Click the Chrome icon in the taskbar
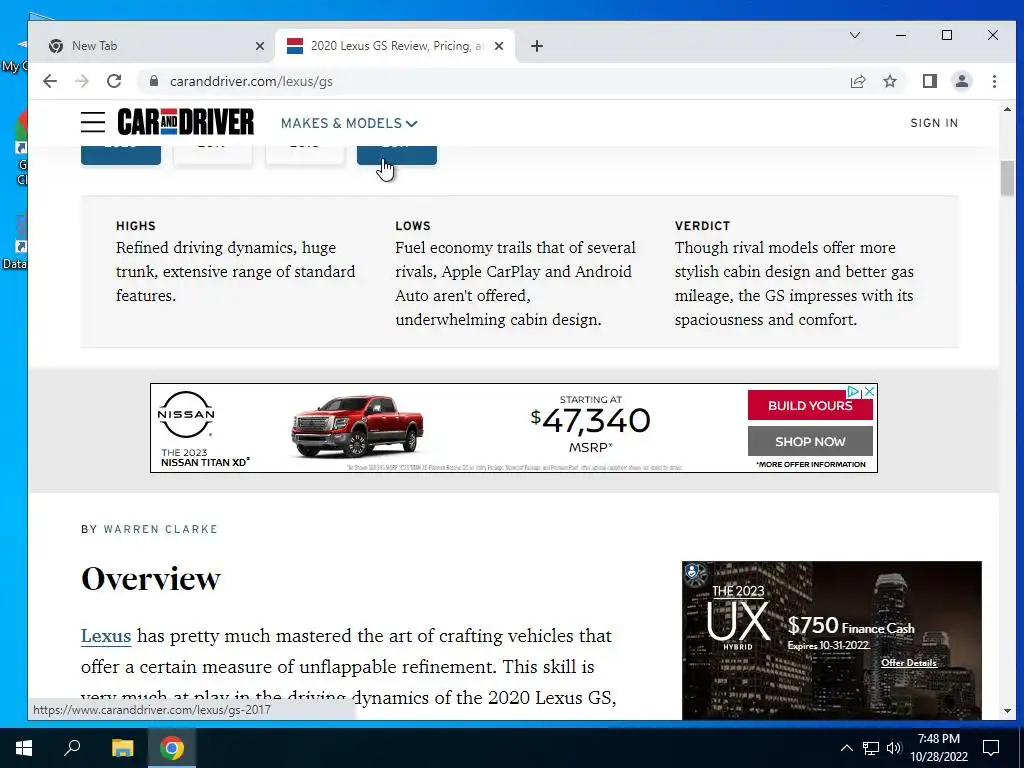This screenshot has height=768, width=1024. [172, 748]
